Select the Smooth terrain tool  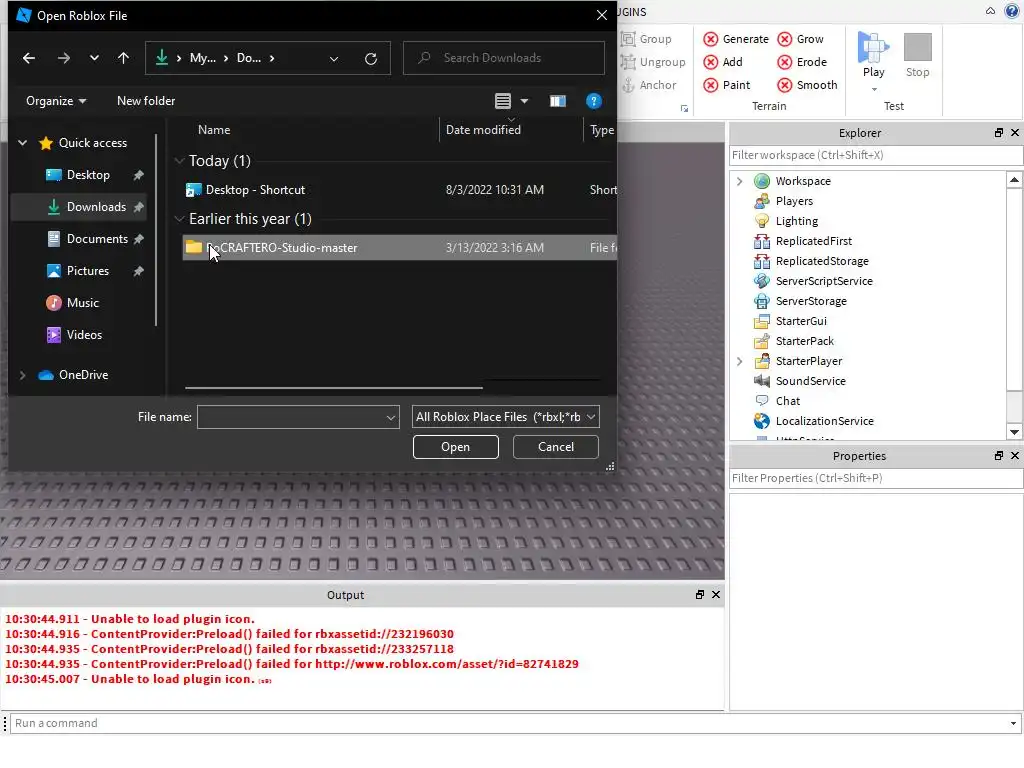[807, 85]
